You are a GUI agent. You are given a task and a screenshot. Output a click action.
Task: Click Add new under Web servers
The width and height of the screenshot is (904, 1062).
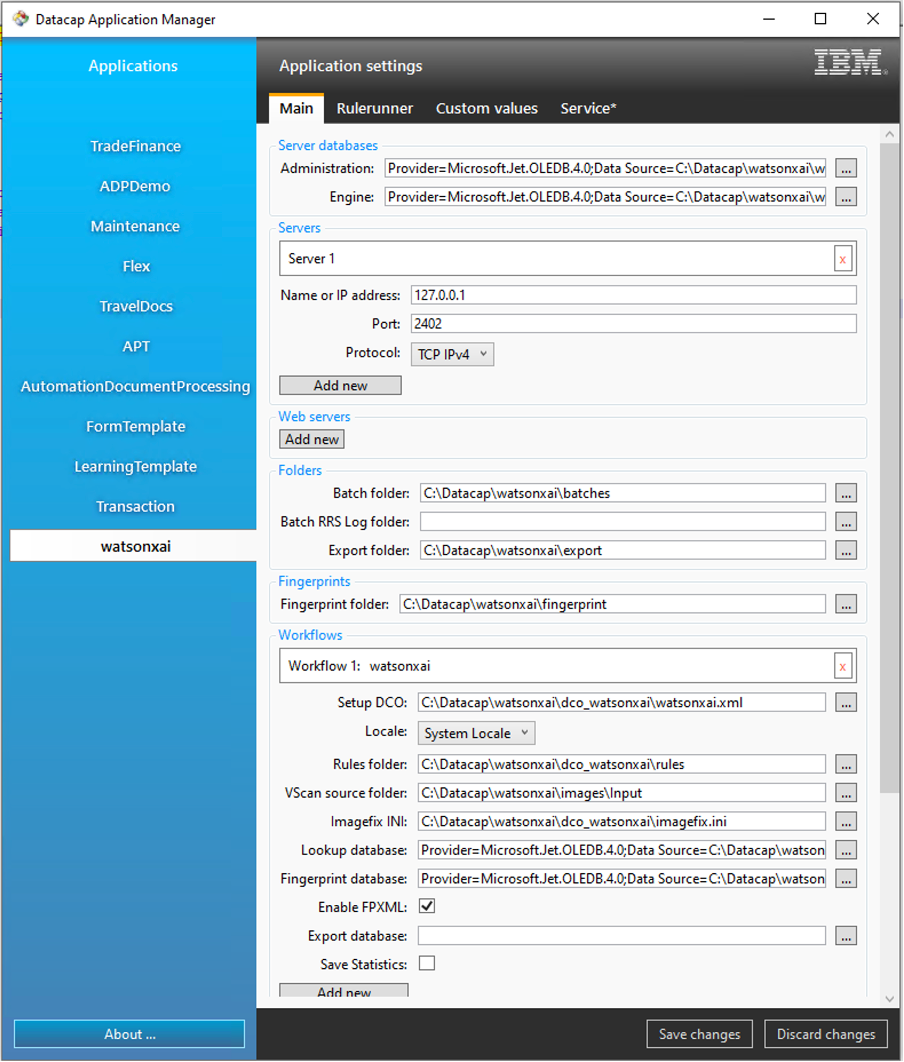click(x=312, y=439)
